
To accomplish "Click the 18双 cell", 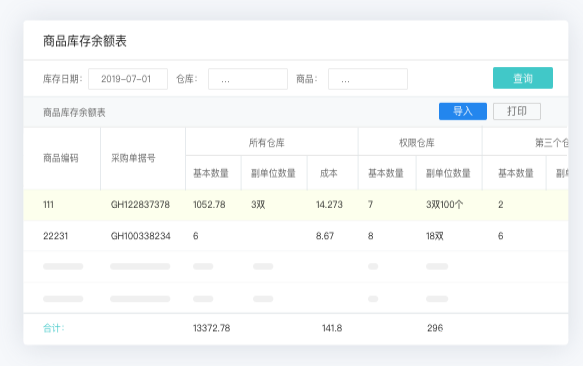I will [435, 236].
